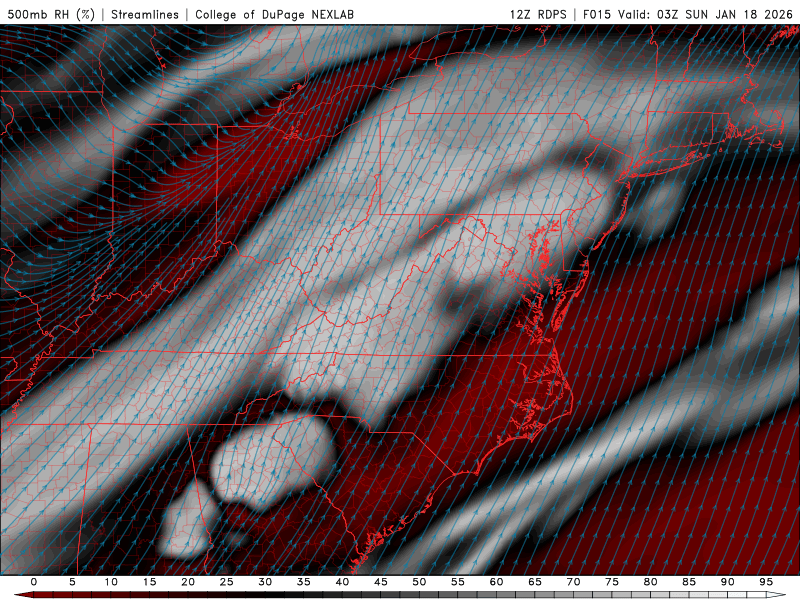The image size is (800, 600).
Task: Click the "12Z RDPS" model run label
Action: tap(538, 14)
